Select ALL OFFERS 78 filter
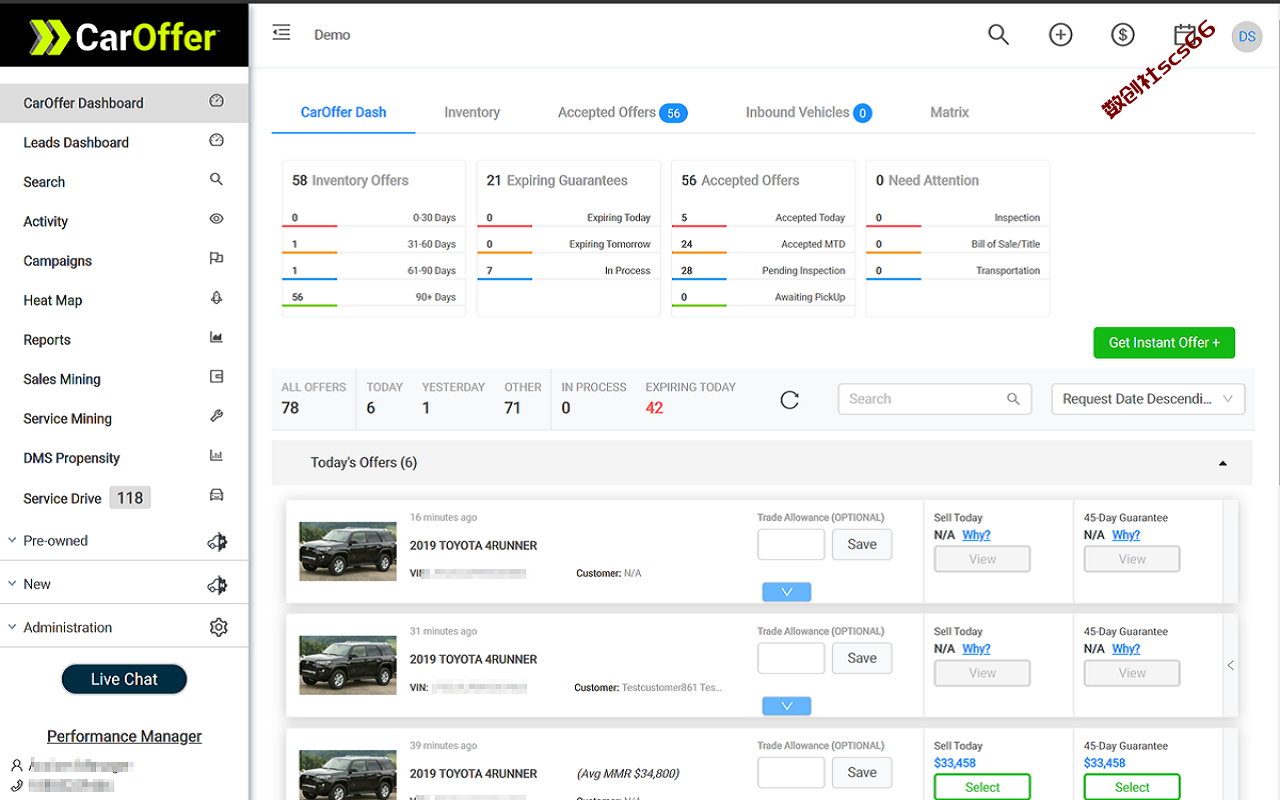The image size is (1280, 800). [x=313, y=398]
